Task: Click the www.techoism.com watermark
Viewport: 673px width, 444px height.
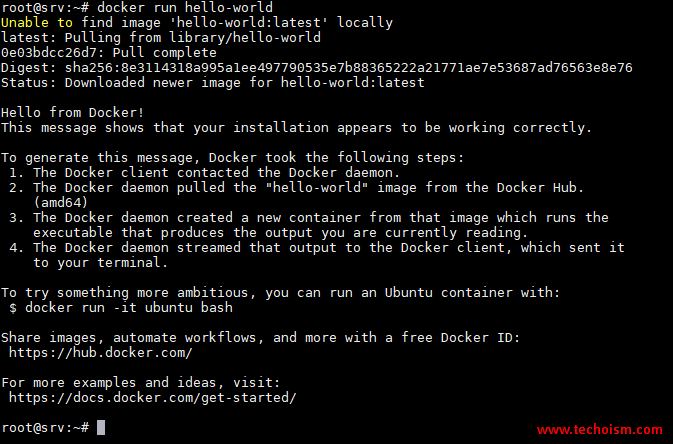Action: click(600, 429)
